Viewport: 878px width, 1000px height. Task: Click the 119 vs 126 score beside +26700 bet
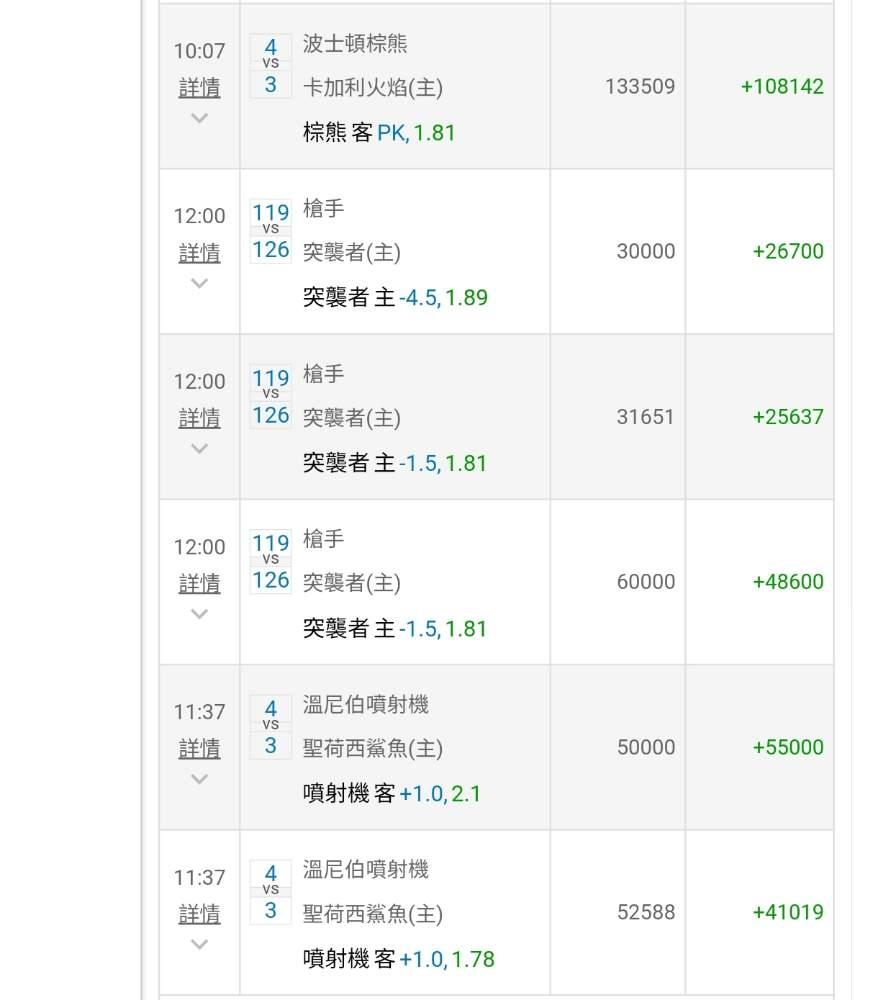270,231
